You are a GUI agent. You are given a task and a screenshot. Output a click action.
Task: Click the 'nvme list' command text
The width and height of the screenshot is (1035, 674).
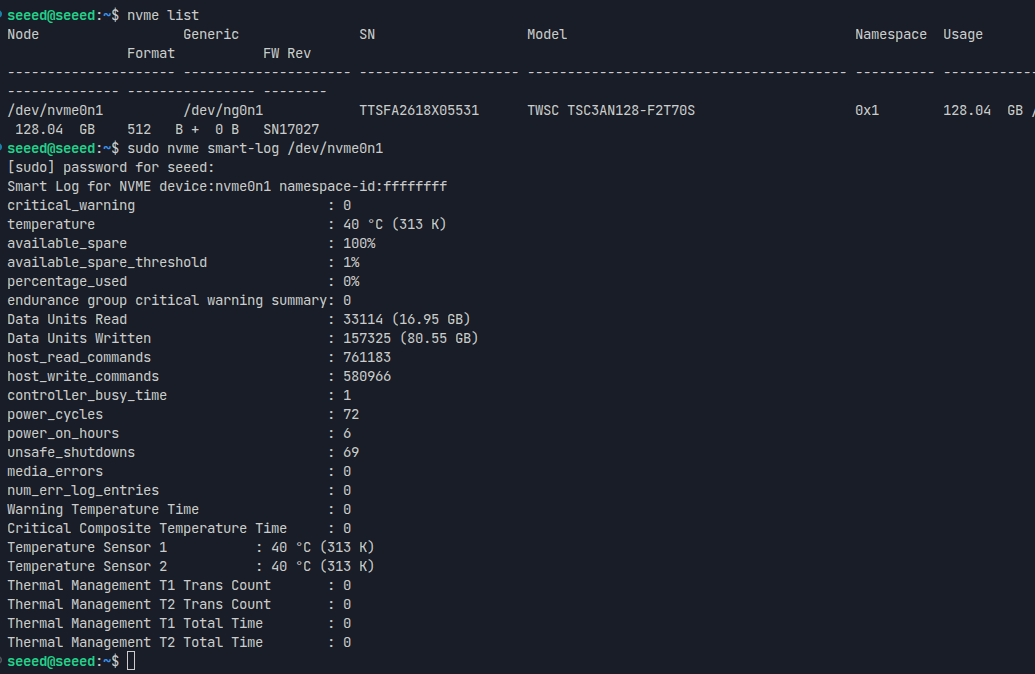point(162,15)
